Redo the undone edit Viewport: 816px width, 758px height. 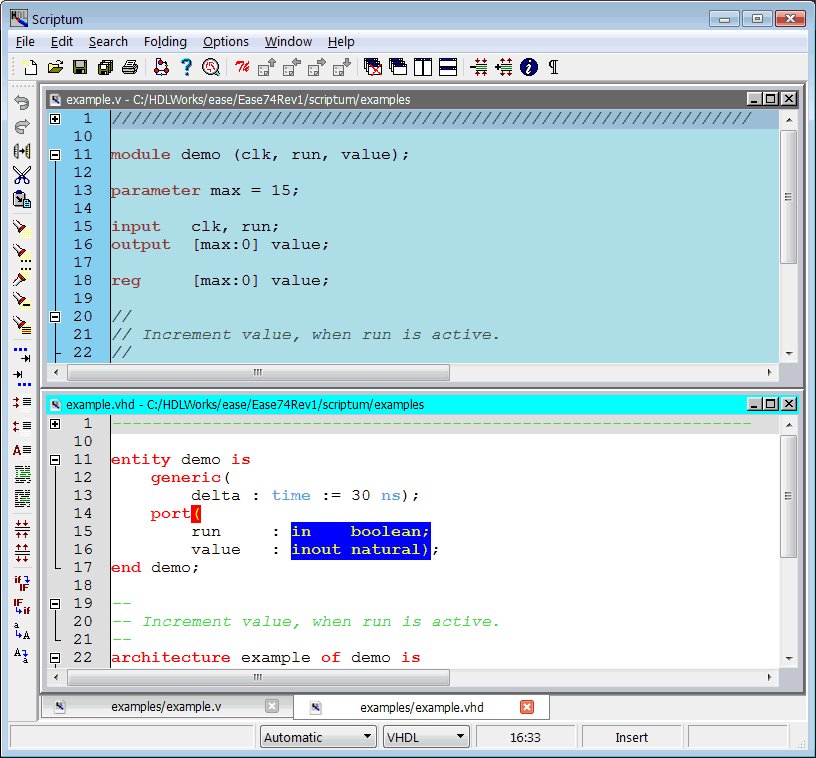coord(20,124)
